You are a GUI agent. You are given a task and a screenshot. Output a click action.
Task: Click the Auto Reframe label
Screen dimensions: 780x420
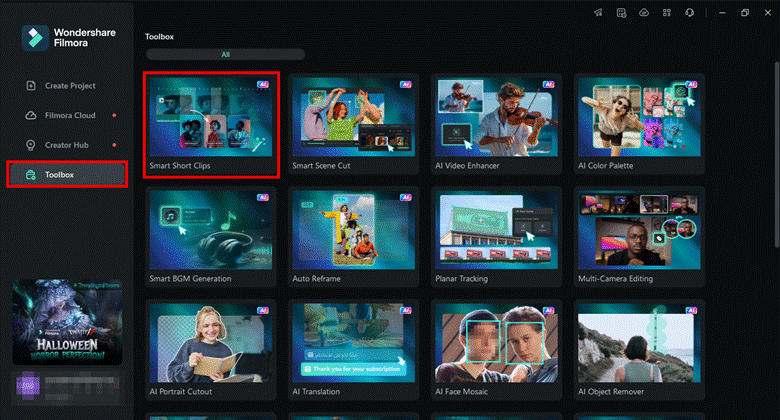[x=316, y=279]
